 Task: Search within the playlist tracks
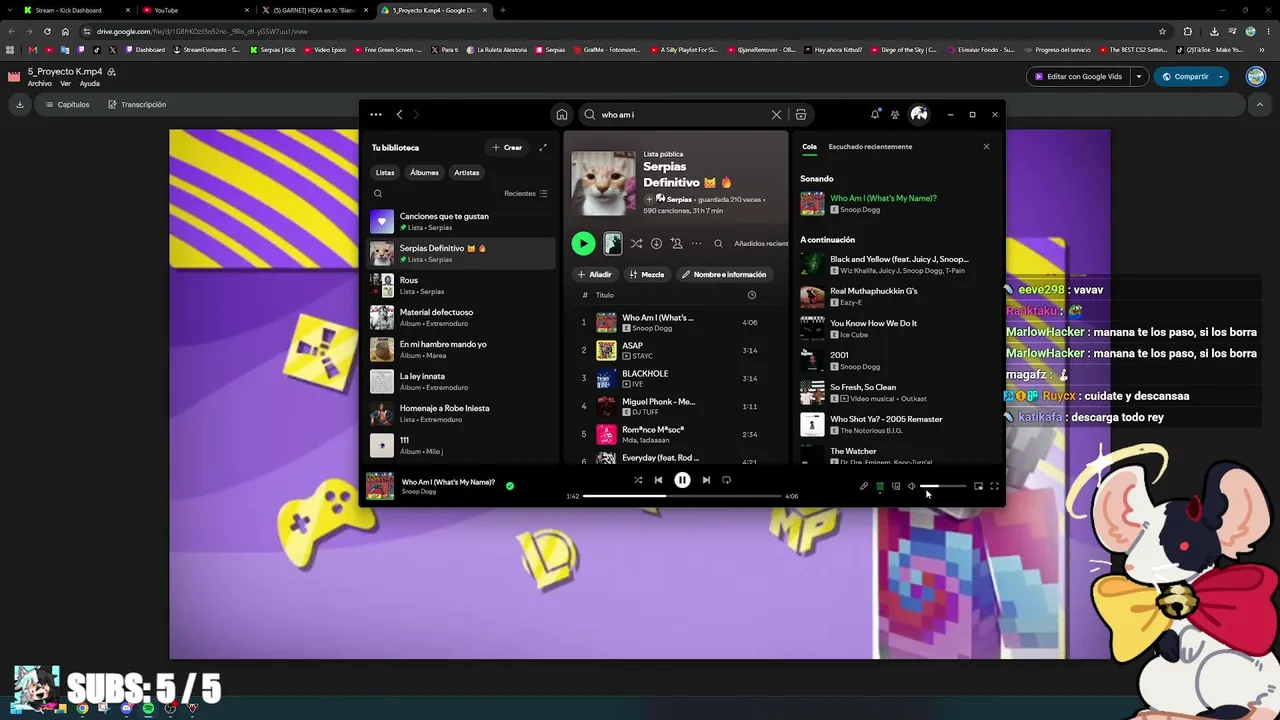[718, 244]
